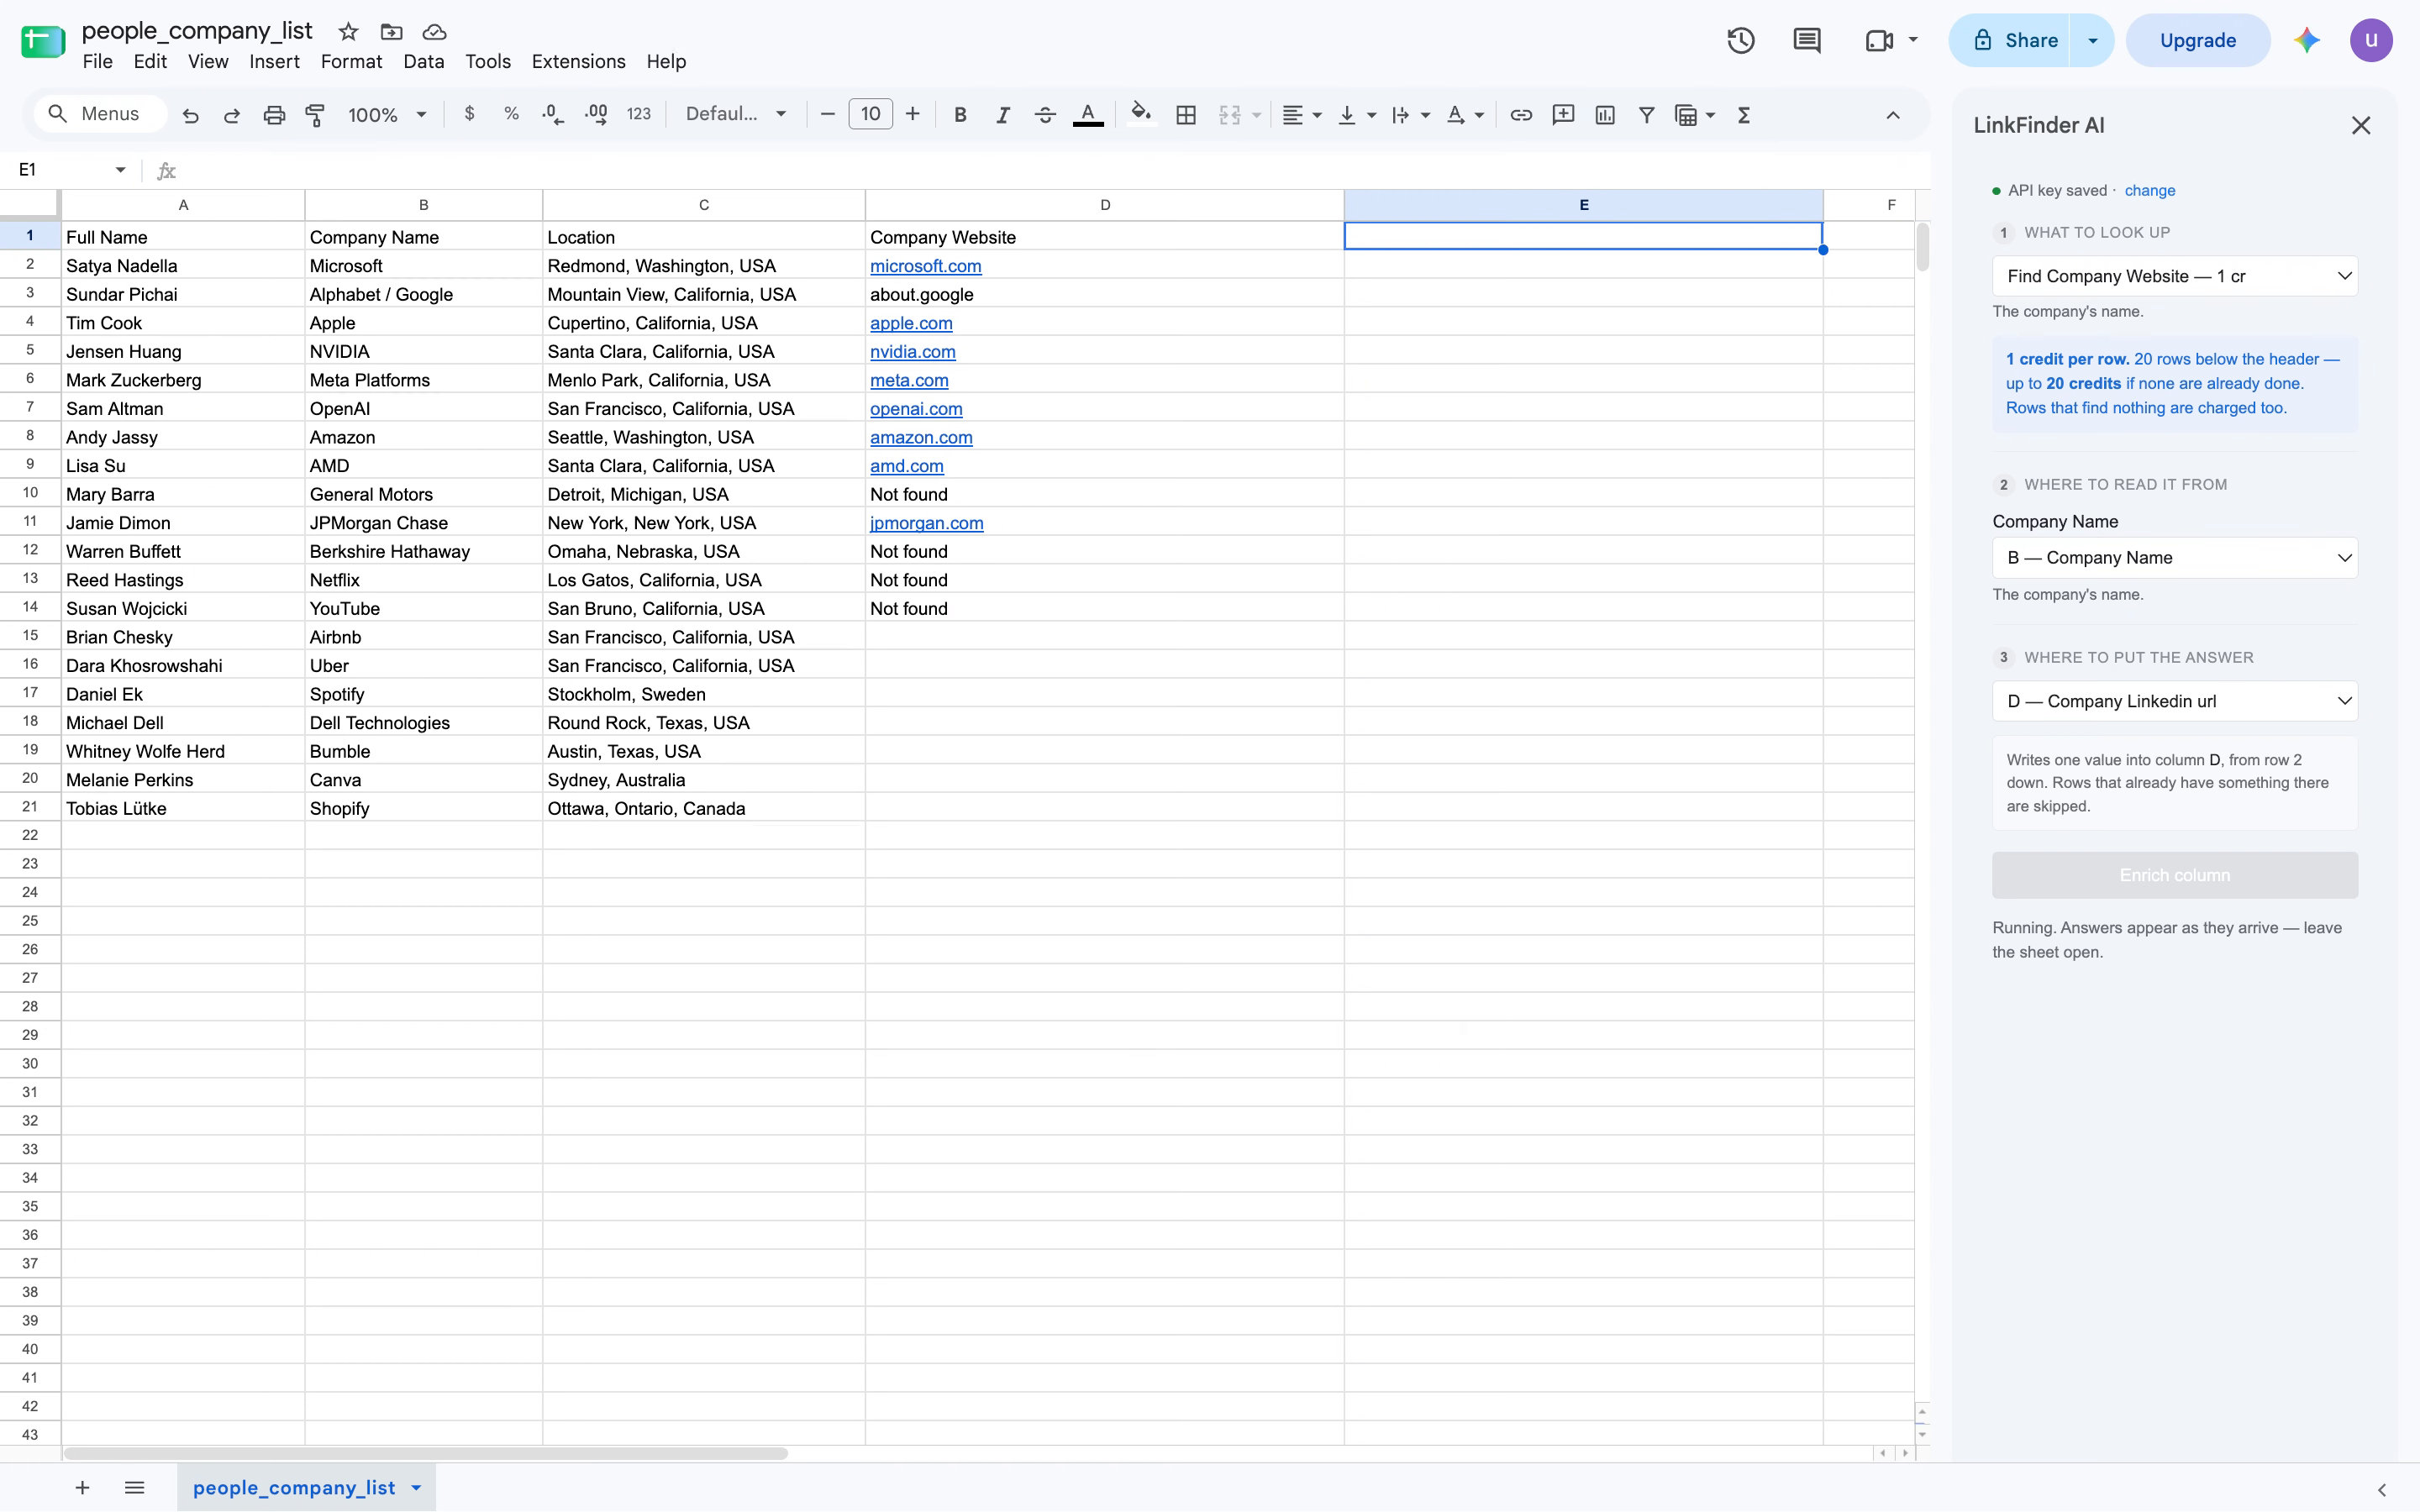This screenshot has height=1512, width=2420.
Task: Open the more number formats 123 button
Action: click(x=638, y=114)
